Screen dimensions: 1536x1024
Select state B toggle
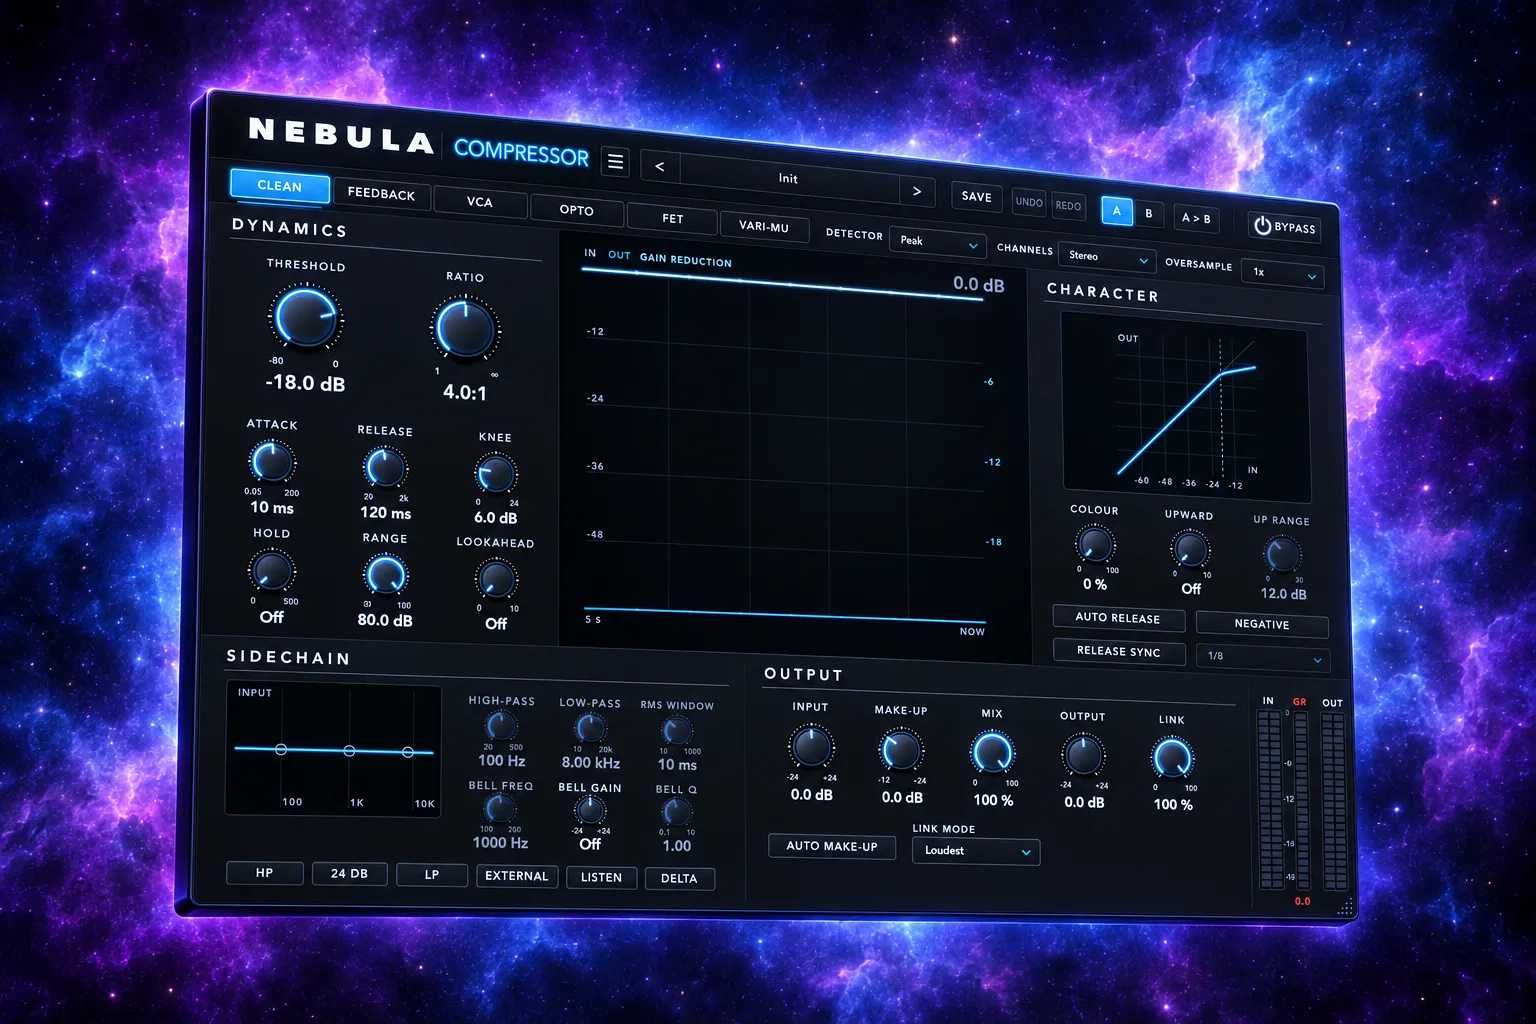coord(1149,214)
